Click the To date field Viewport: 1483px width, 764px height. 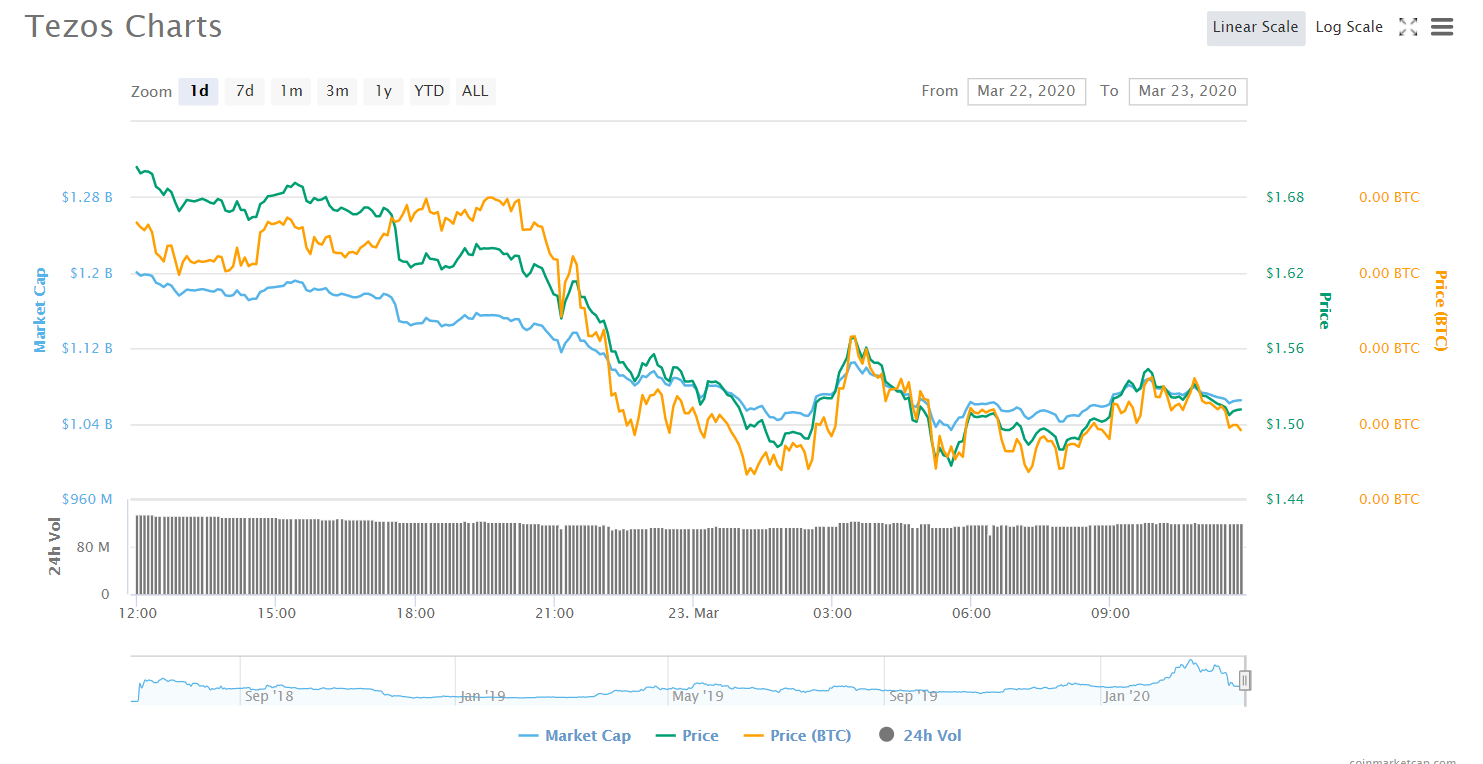tap(1187, 91)
